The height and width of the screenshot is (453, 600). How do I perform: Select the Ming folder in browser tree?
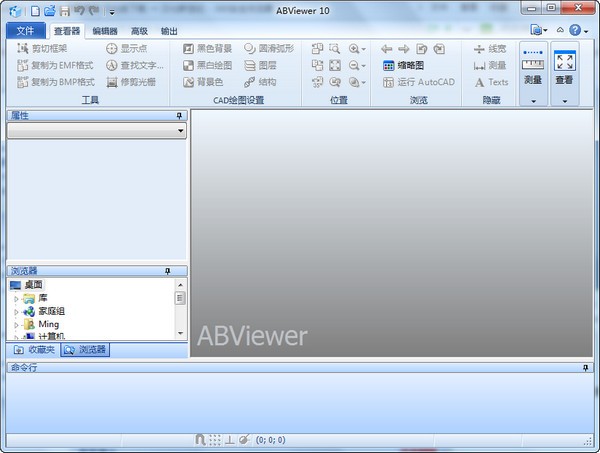pos(48,324)
